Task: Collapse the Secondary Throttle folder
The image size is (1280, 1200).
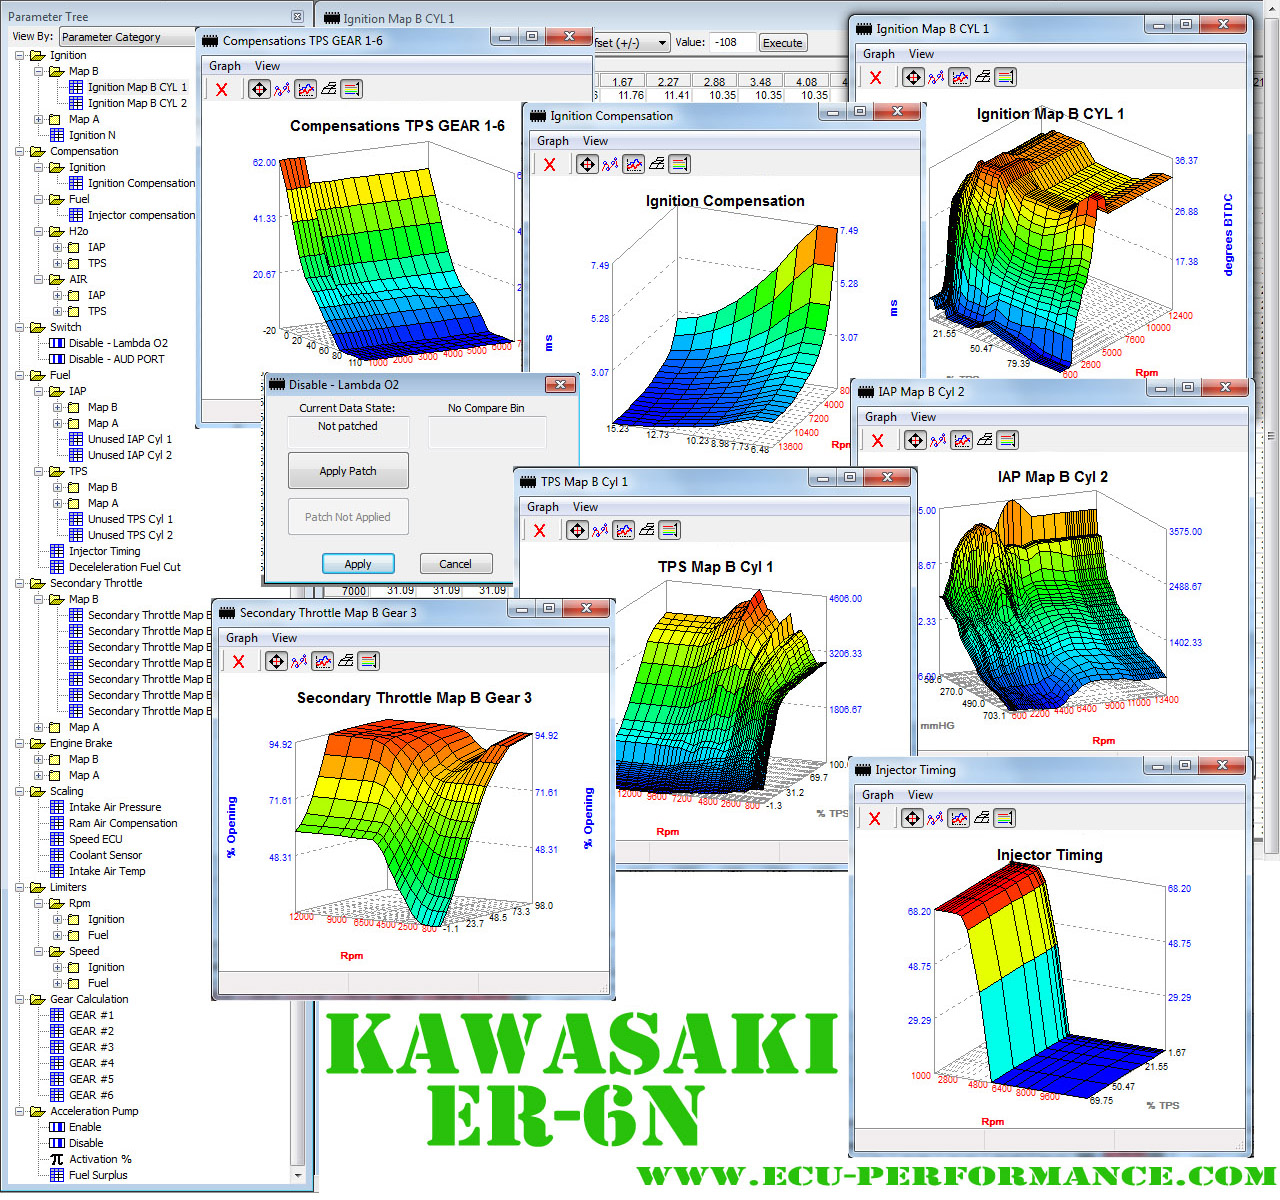Action: [x=19, y=583]
